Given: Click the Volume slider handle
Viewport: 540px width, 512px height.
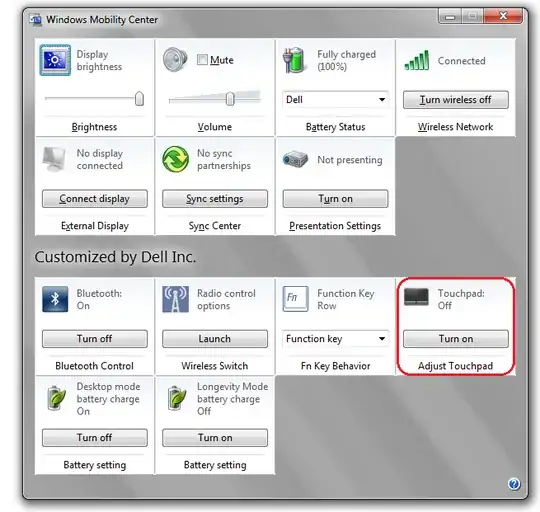Looking at the screenshot, I should 230,99.
